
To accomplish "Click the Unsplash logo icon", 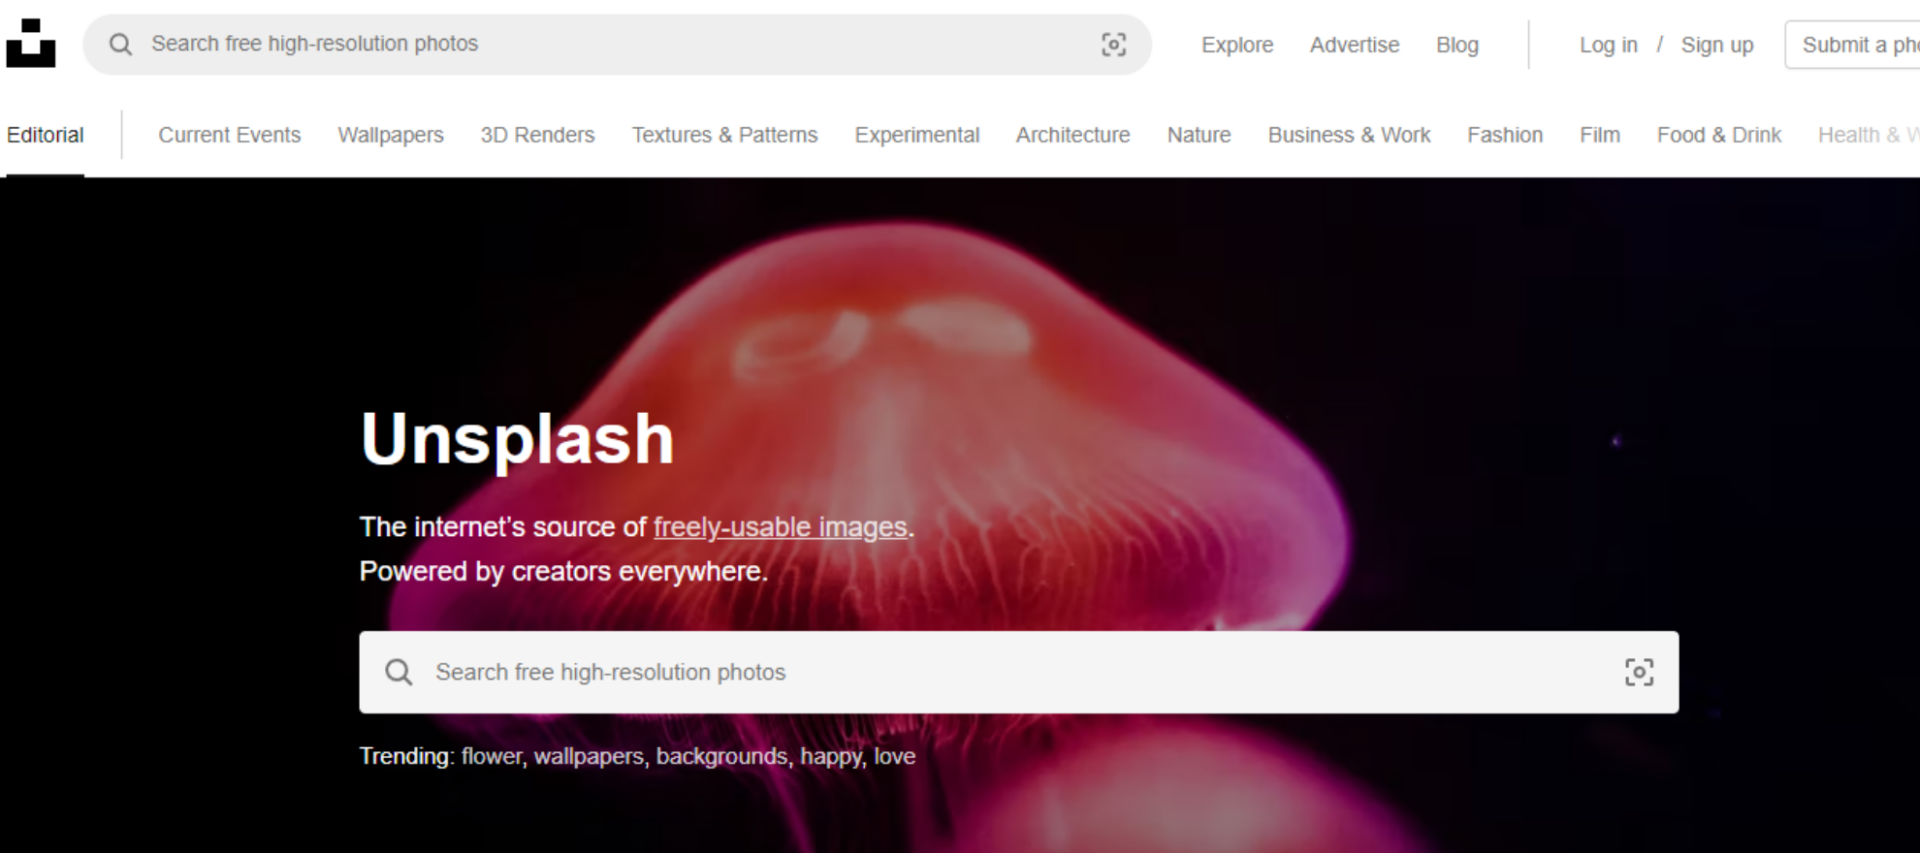I will pos(31,44).
